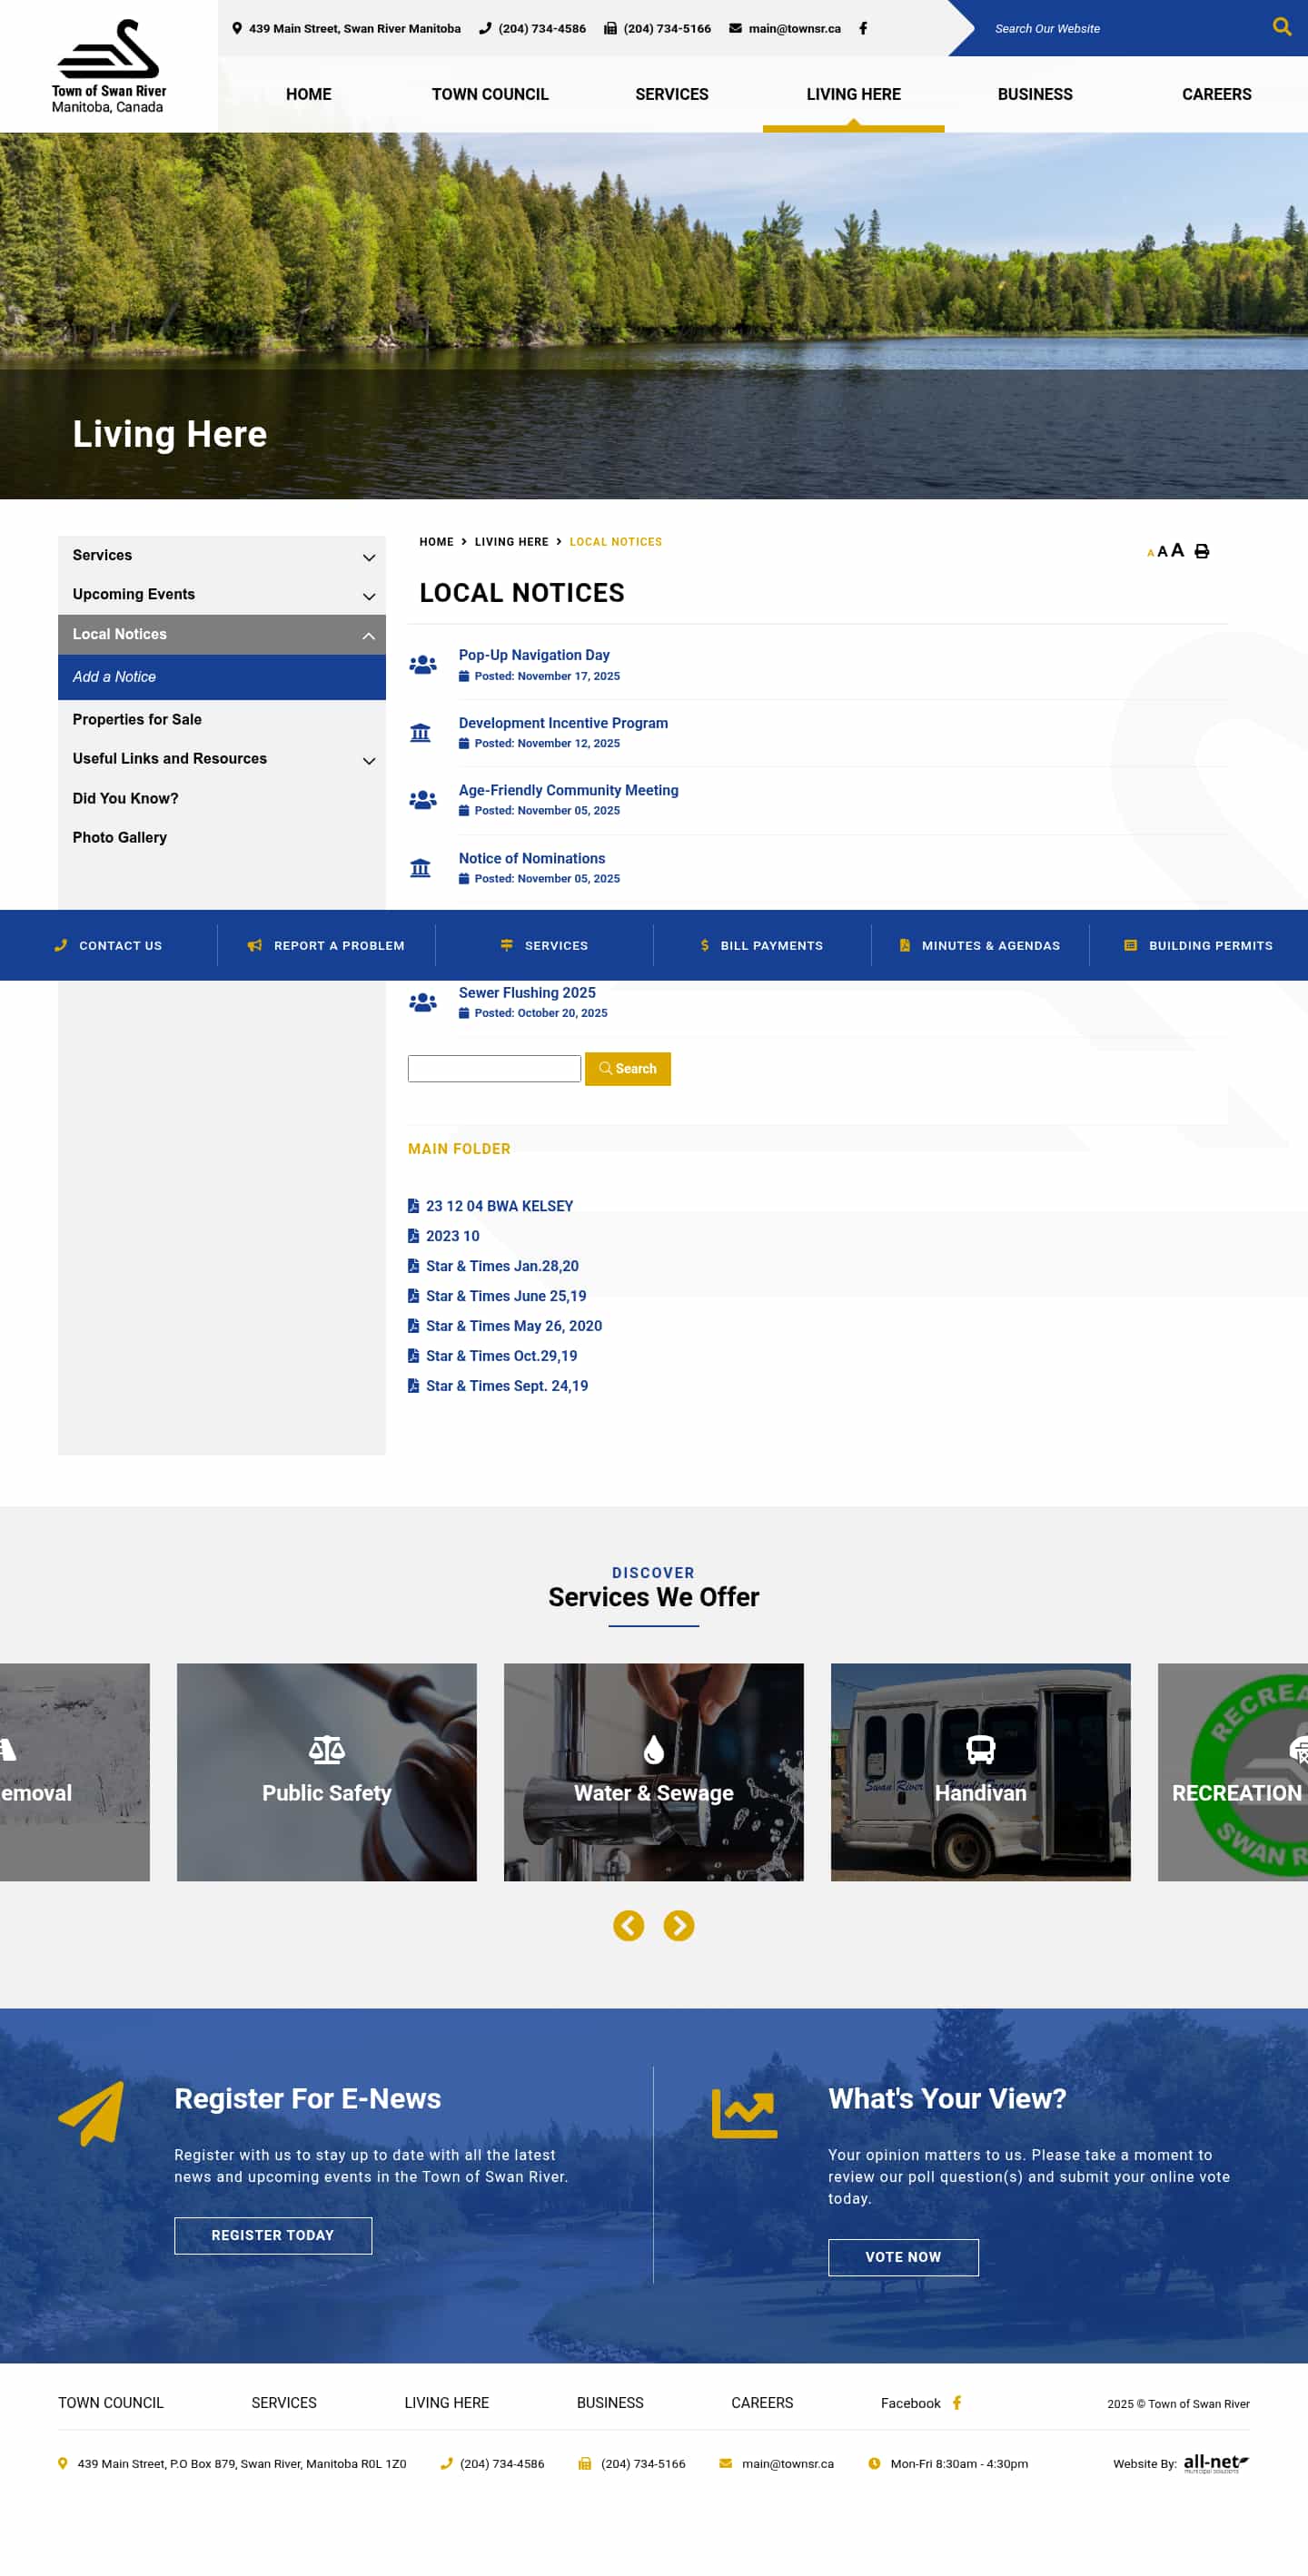Image resolution: width=1308 pixels, height=2576 pixels.
Task: Open the LIVING HERE menu
Action: [x=853, y=94]
